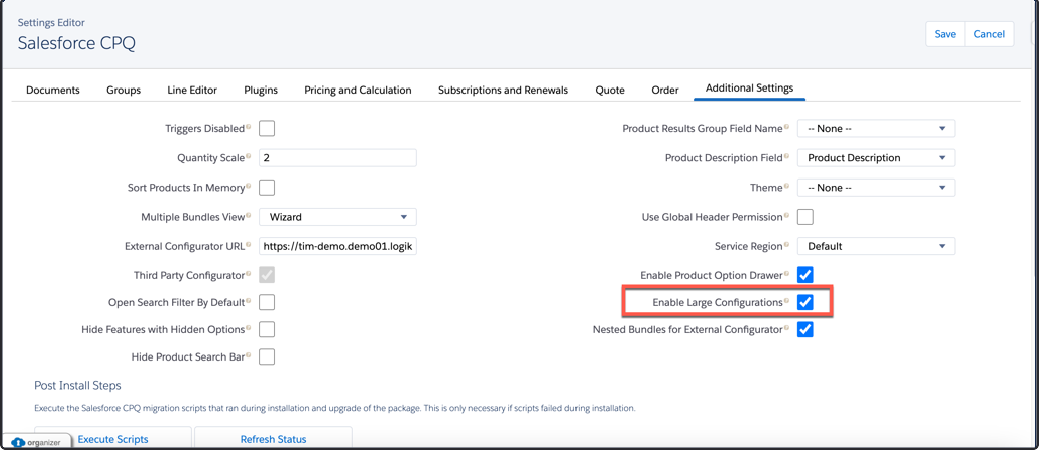Click the organizer cloud icon
The width and height of the screenshot is (1039, 450).
point(17,442)
